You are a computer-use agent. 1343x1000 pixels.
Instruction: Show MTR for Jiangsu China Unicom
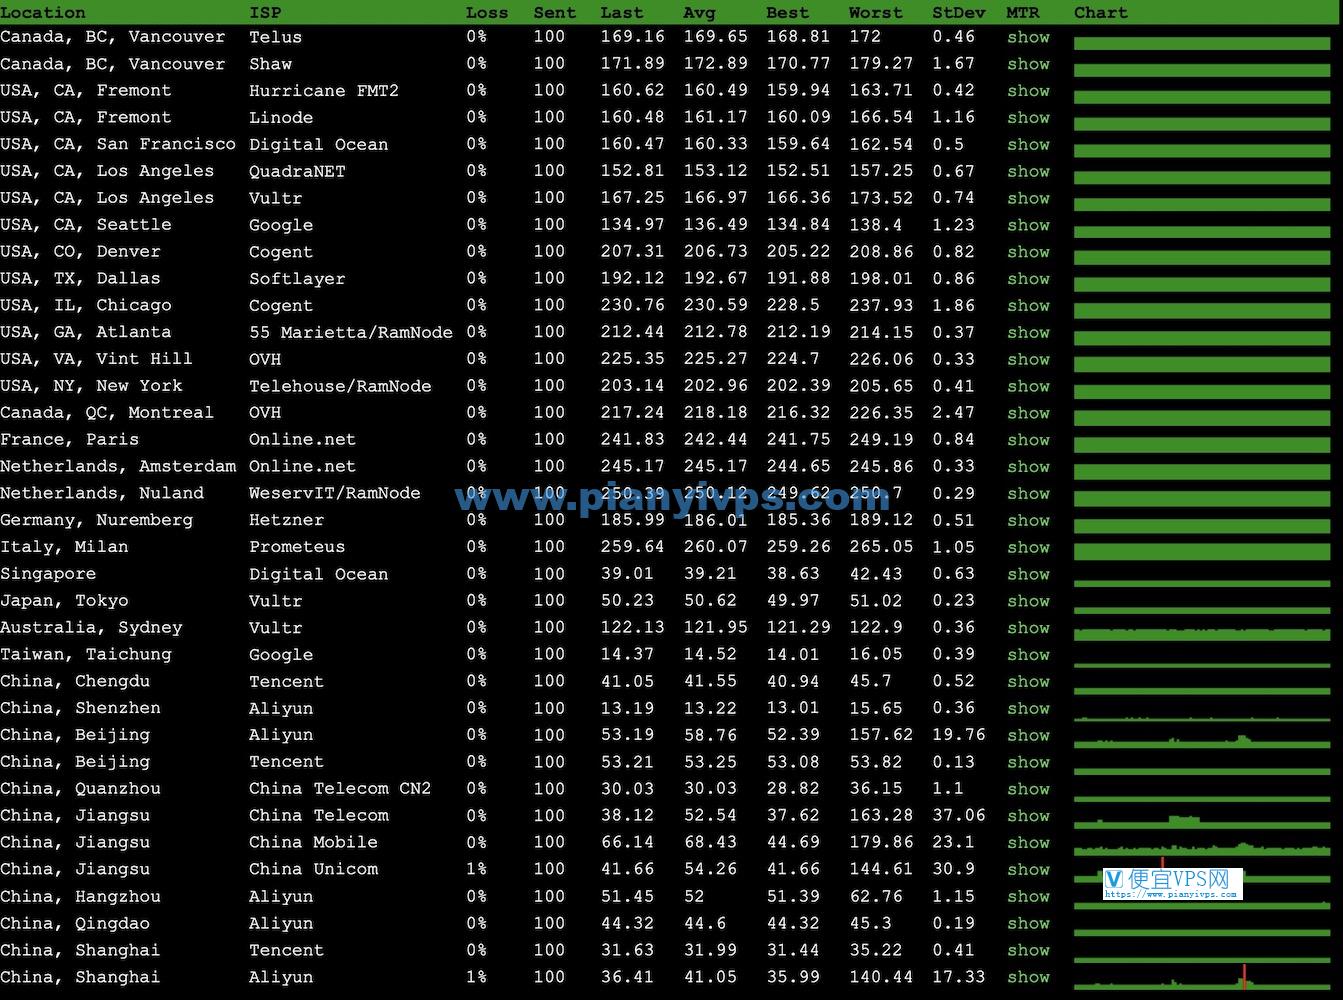point(1028,870)
